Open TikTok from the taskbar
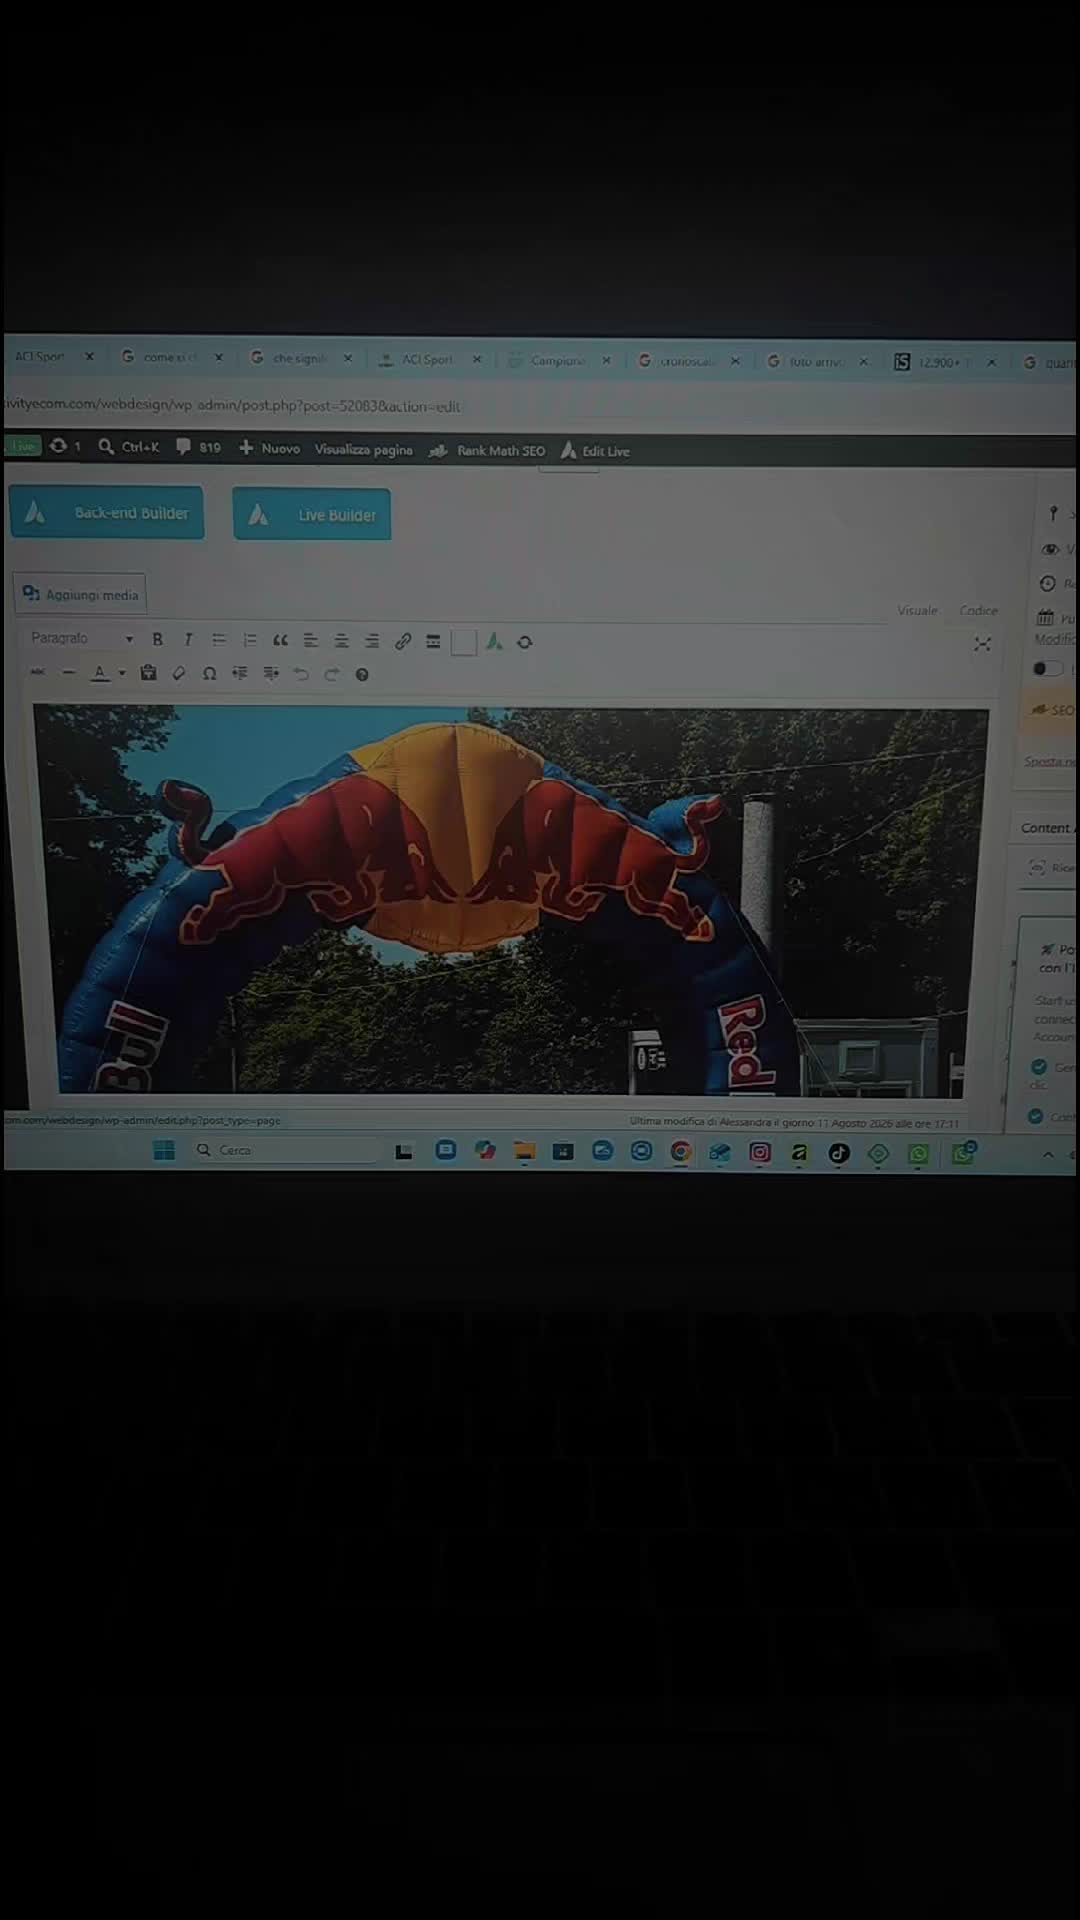This screenshot has width=1080, height=1920. tap(839, 1153)
